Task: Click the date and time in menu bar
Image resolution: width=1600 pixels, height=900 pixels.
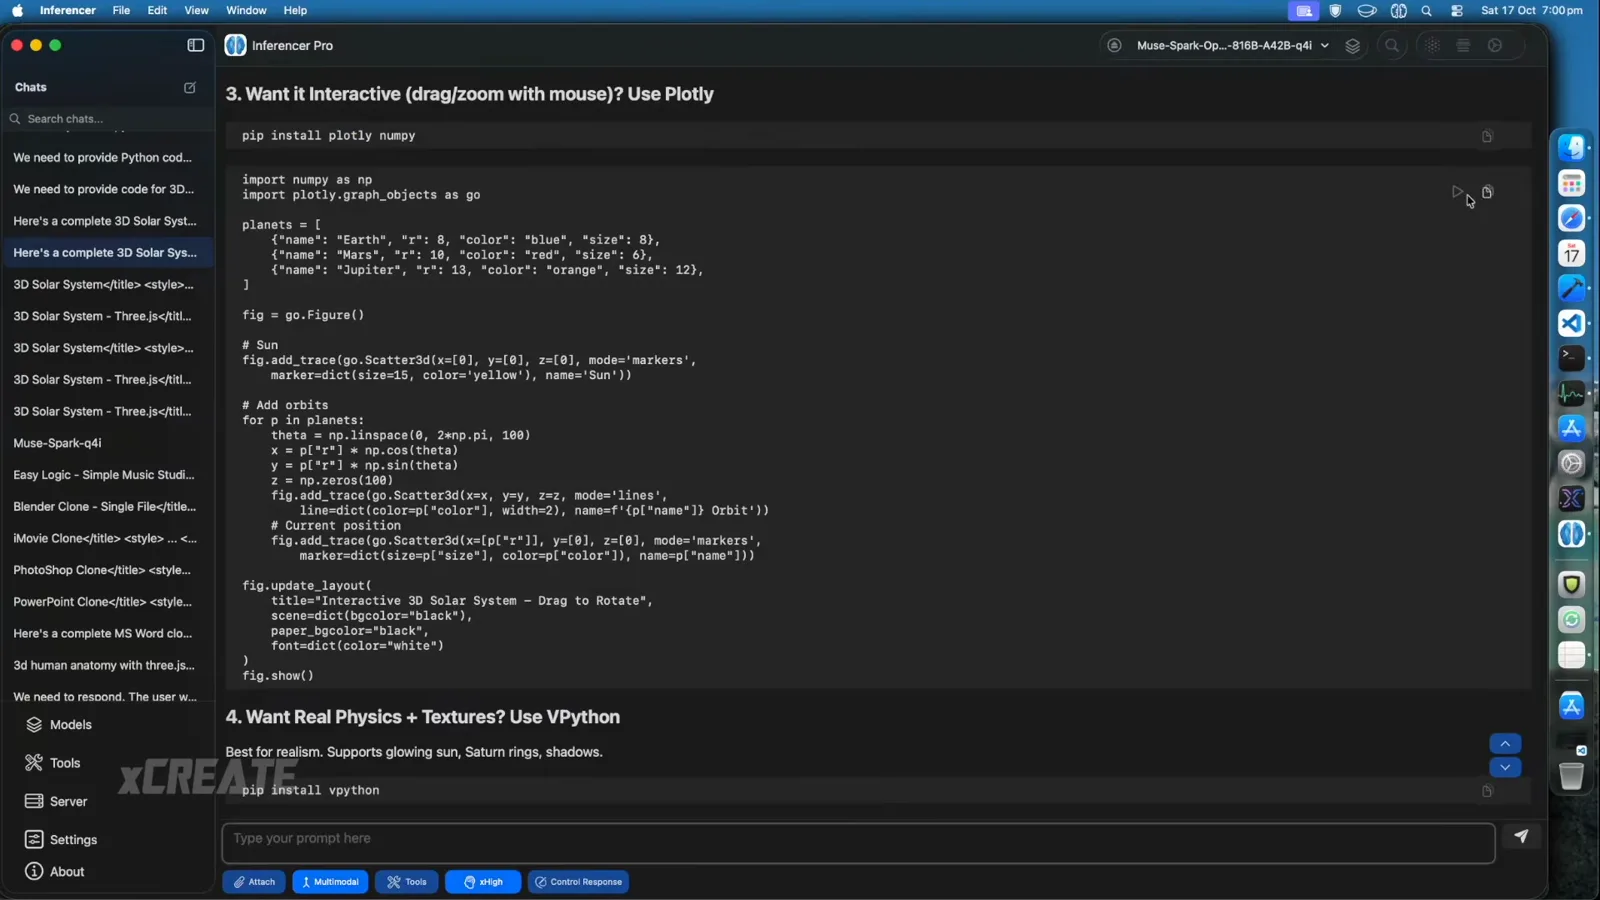Action: pyautogui.click(x=1531, y=11)
